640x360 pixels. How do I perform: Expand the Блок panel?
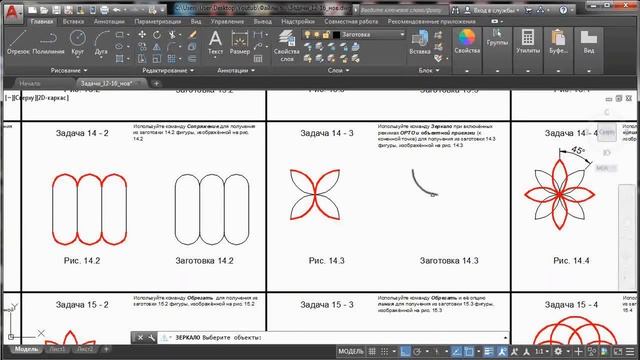pos(429,71)
